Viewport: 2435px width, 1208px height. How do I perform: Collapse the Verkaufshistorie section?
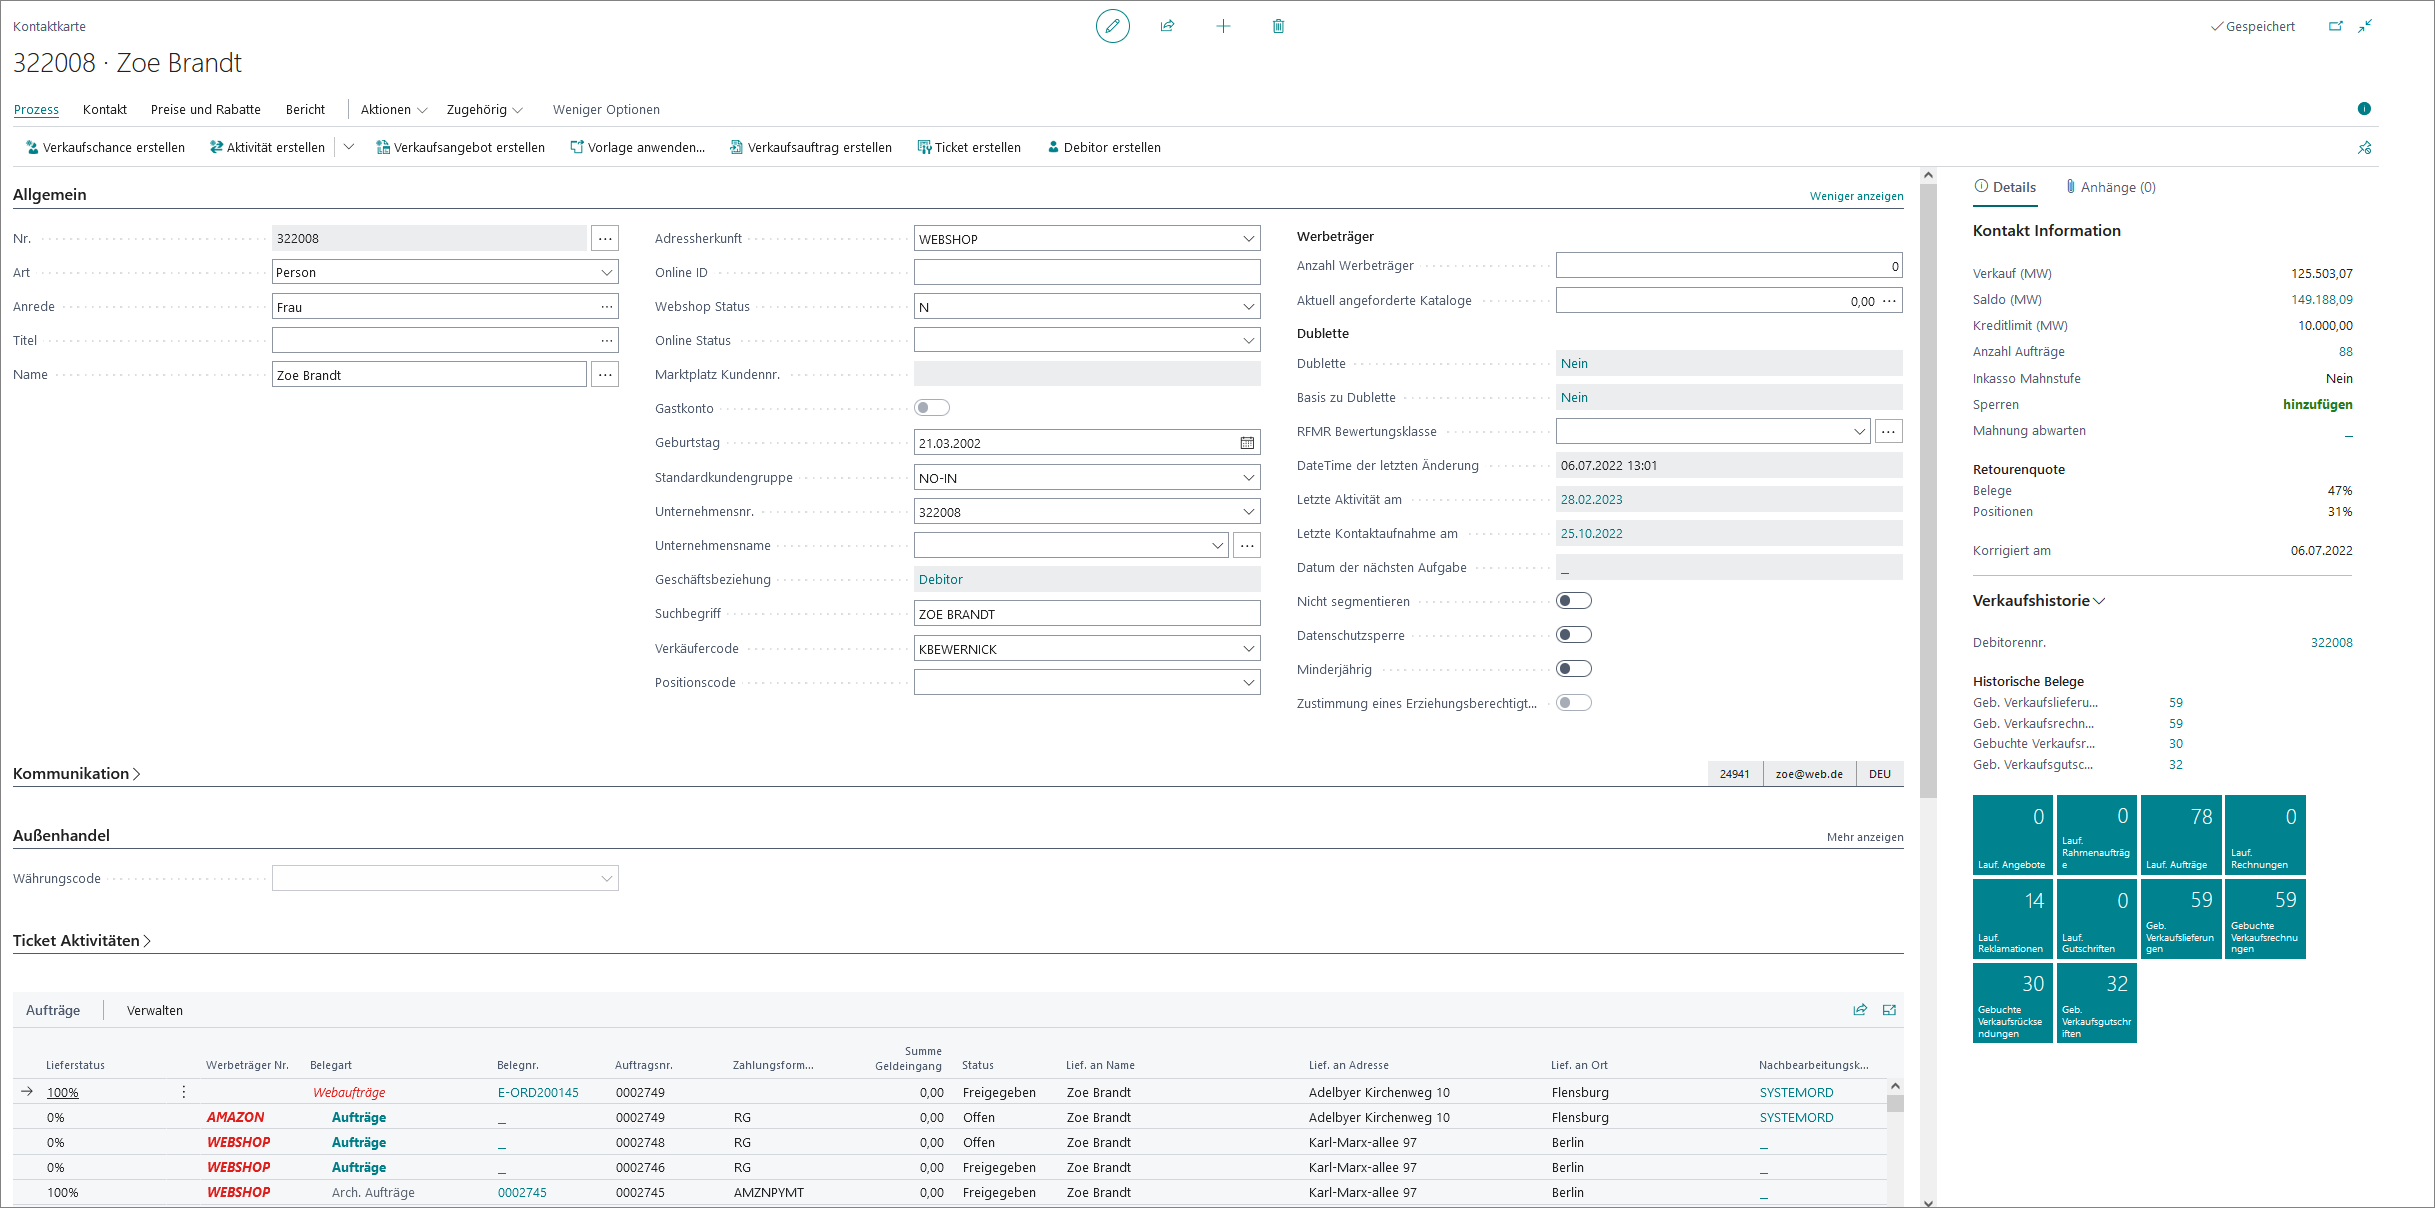(2039, 601)
